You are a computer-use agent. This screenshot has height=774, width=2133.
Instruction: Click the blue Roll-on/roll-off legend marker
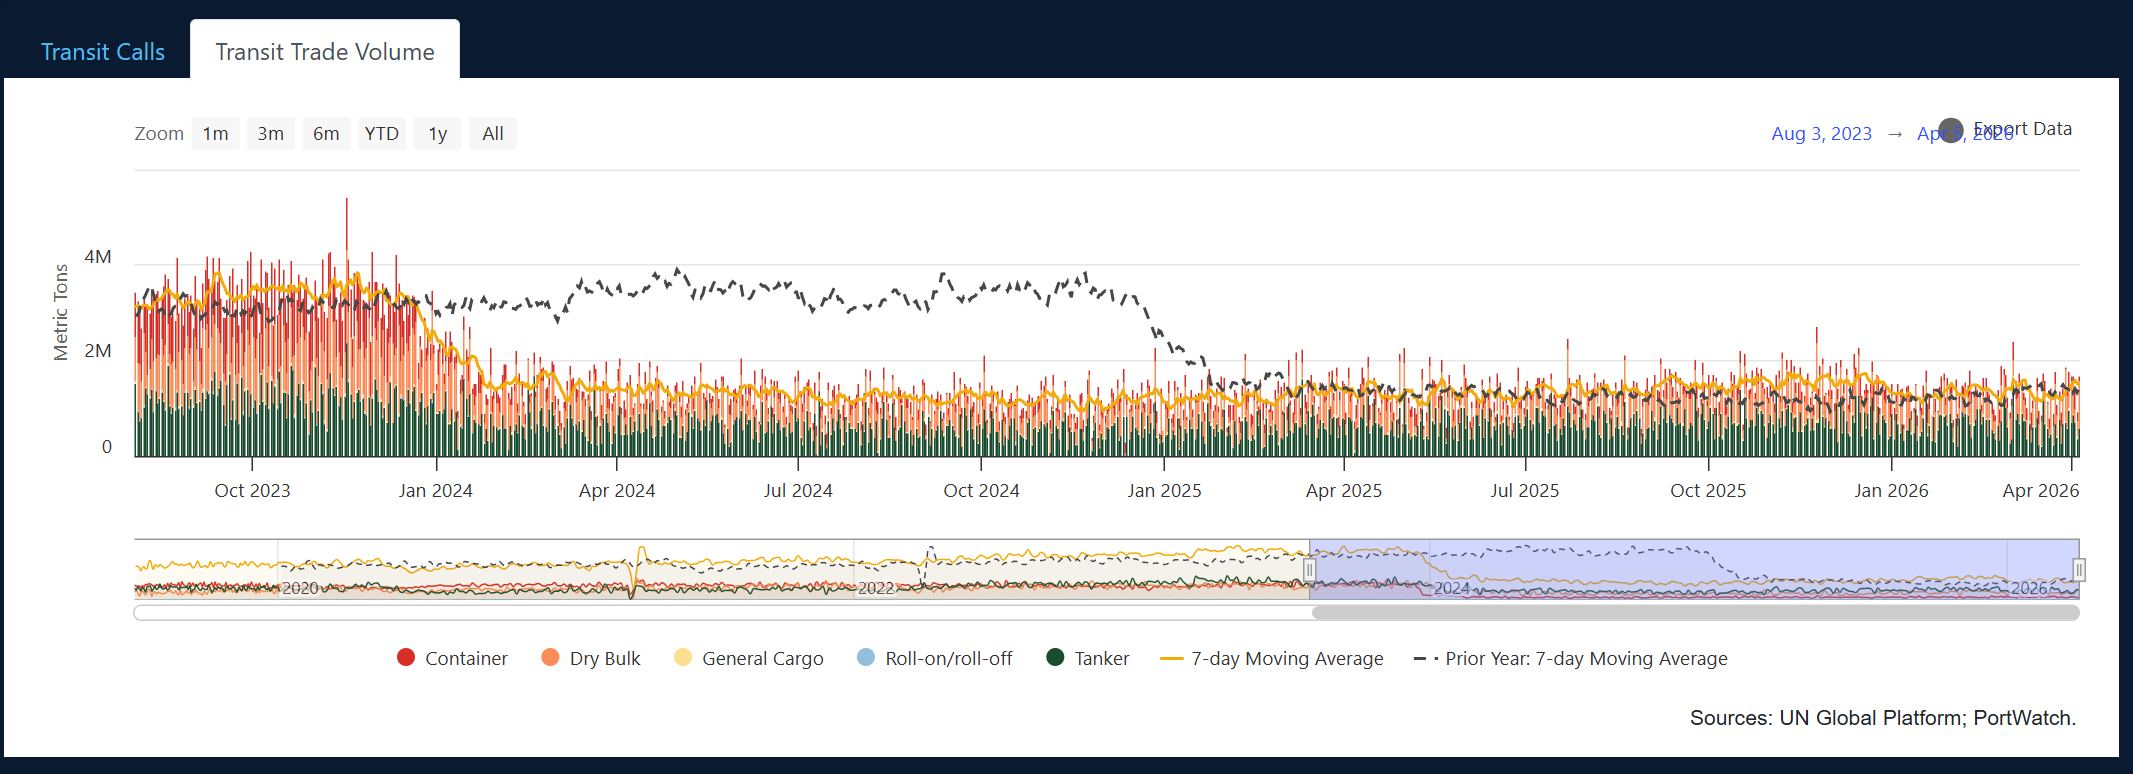866,657
